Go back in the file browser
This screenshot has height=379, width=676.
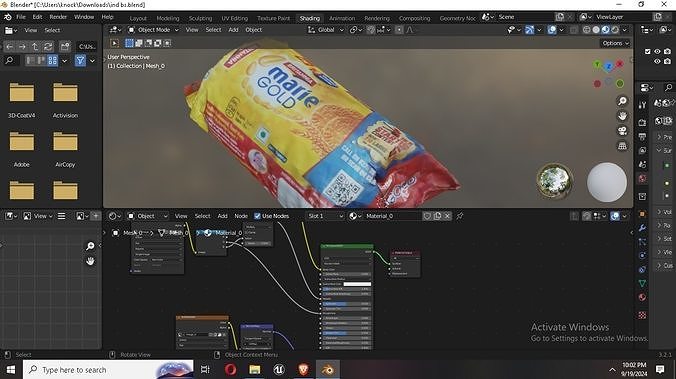point(9,47)
